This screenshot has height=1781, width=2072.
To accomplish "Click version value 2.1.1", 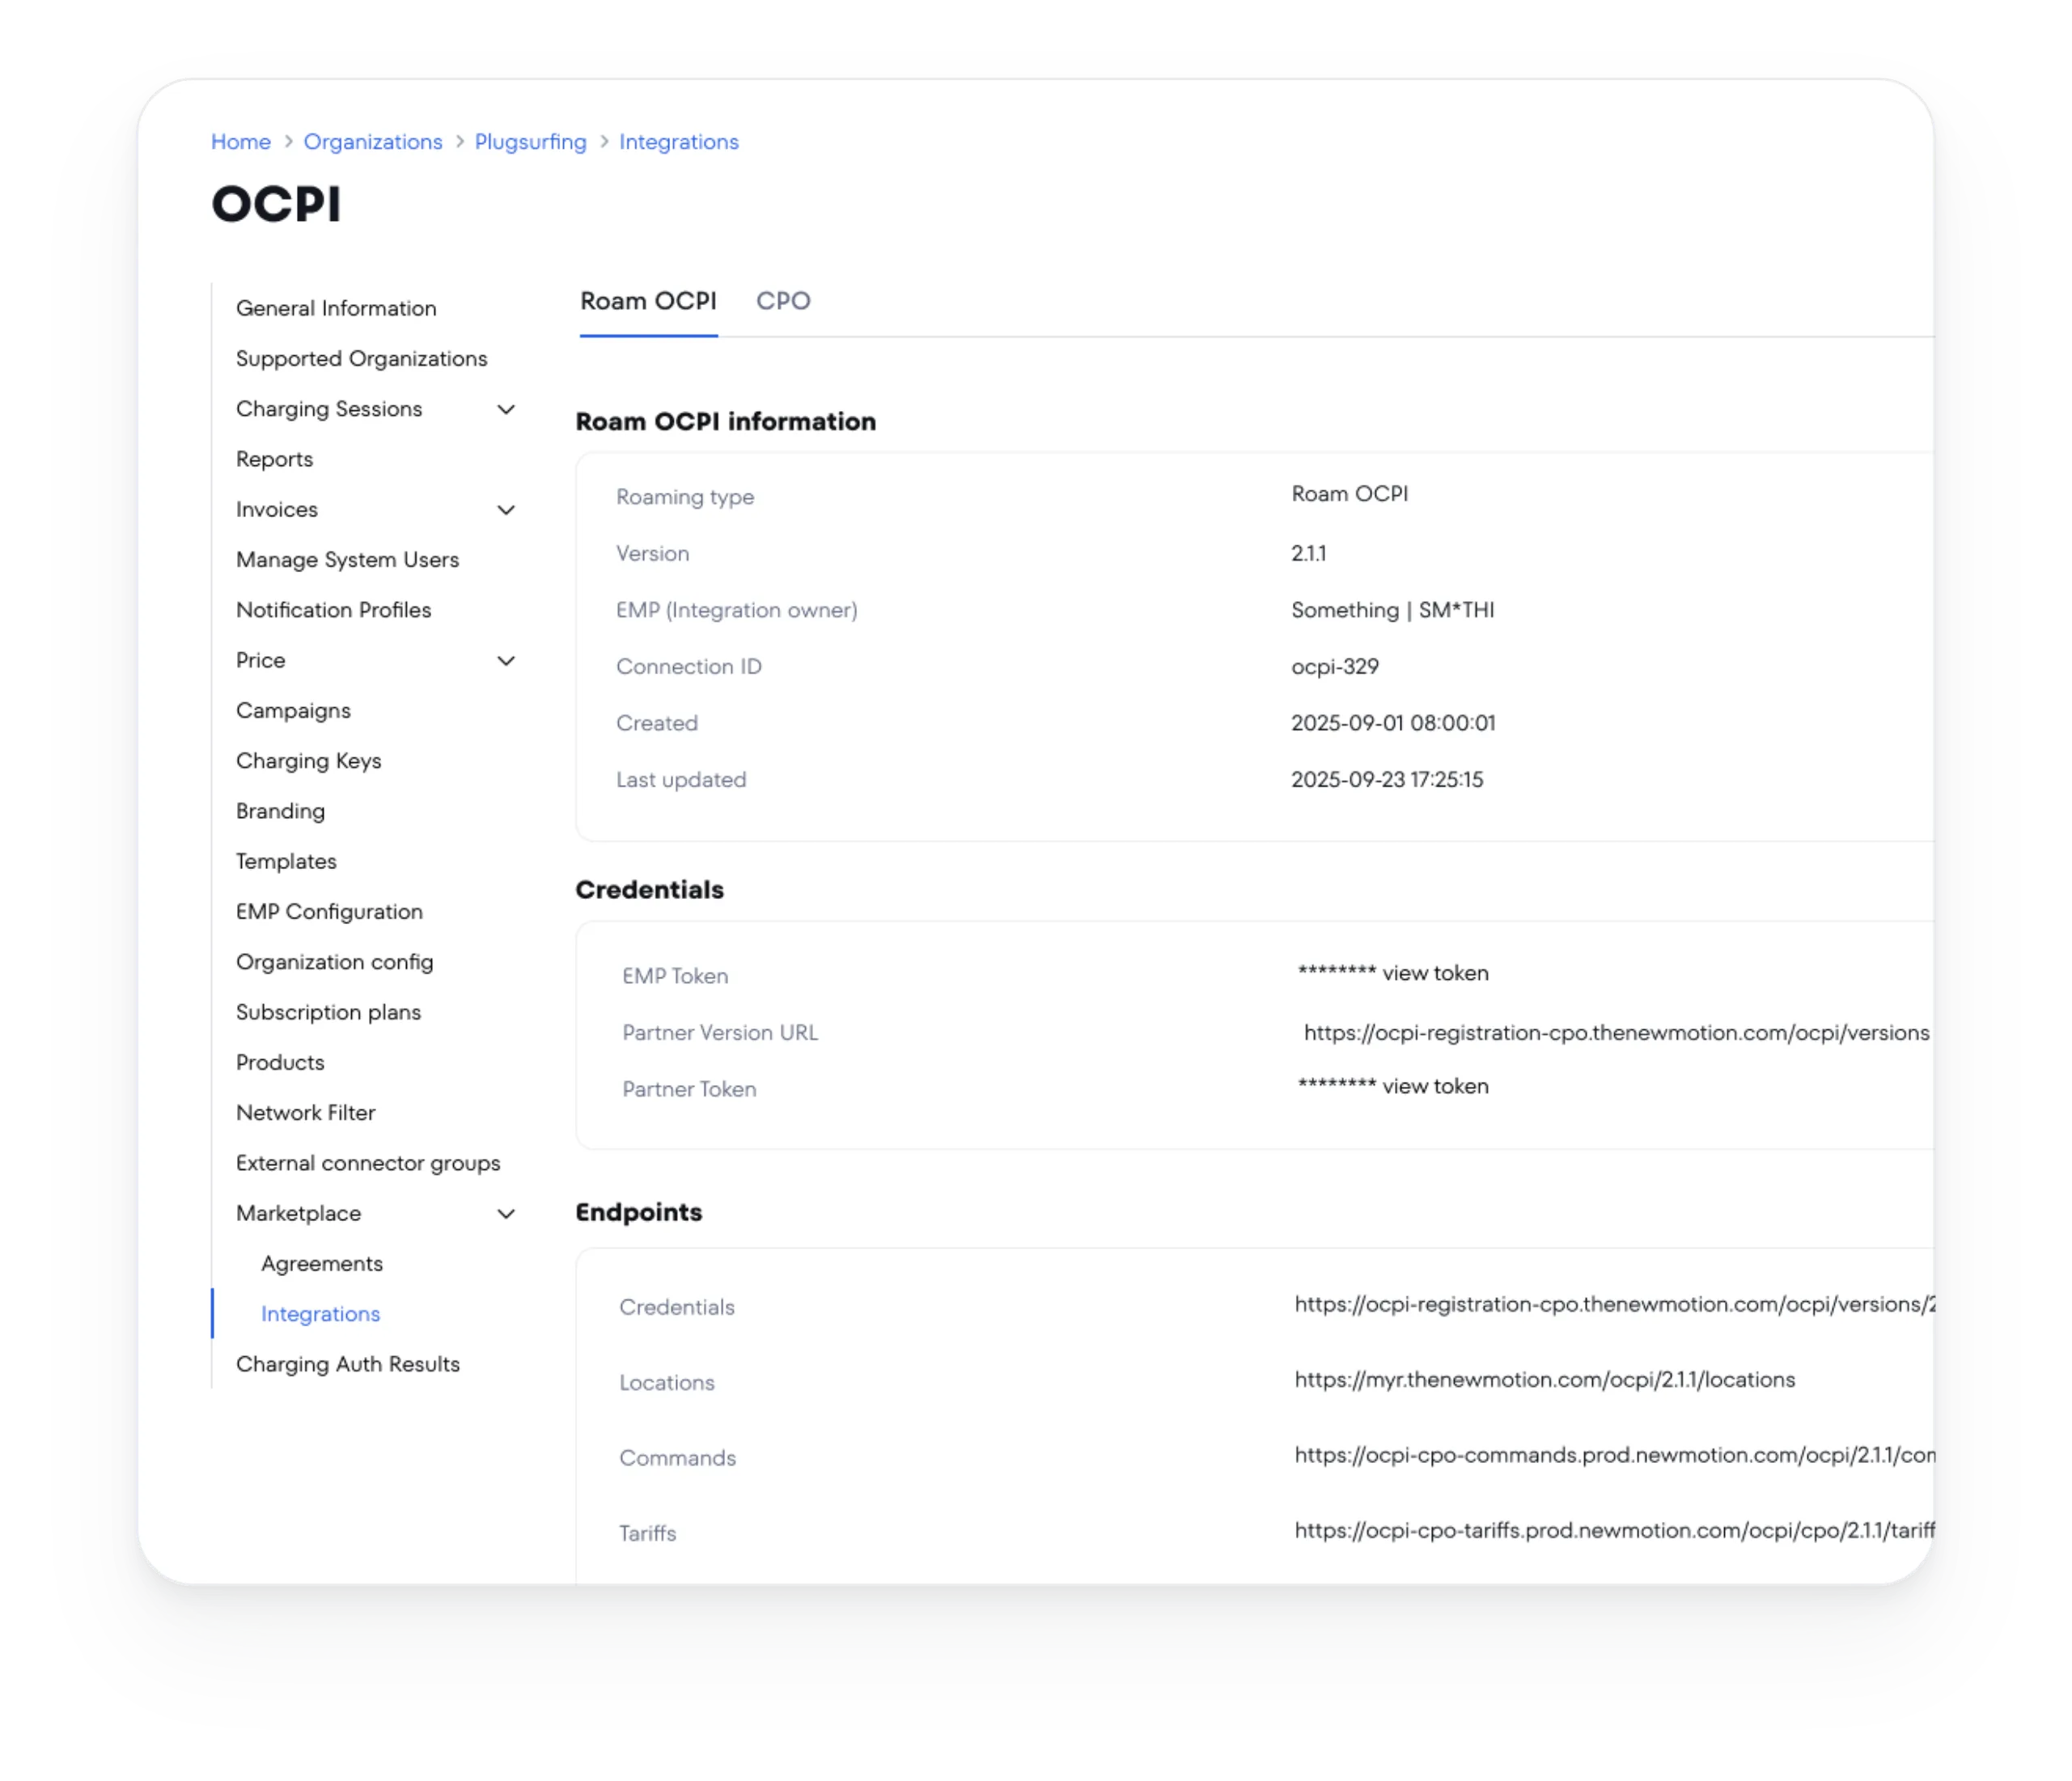I will [x=1308, y=554].
